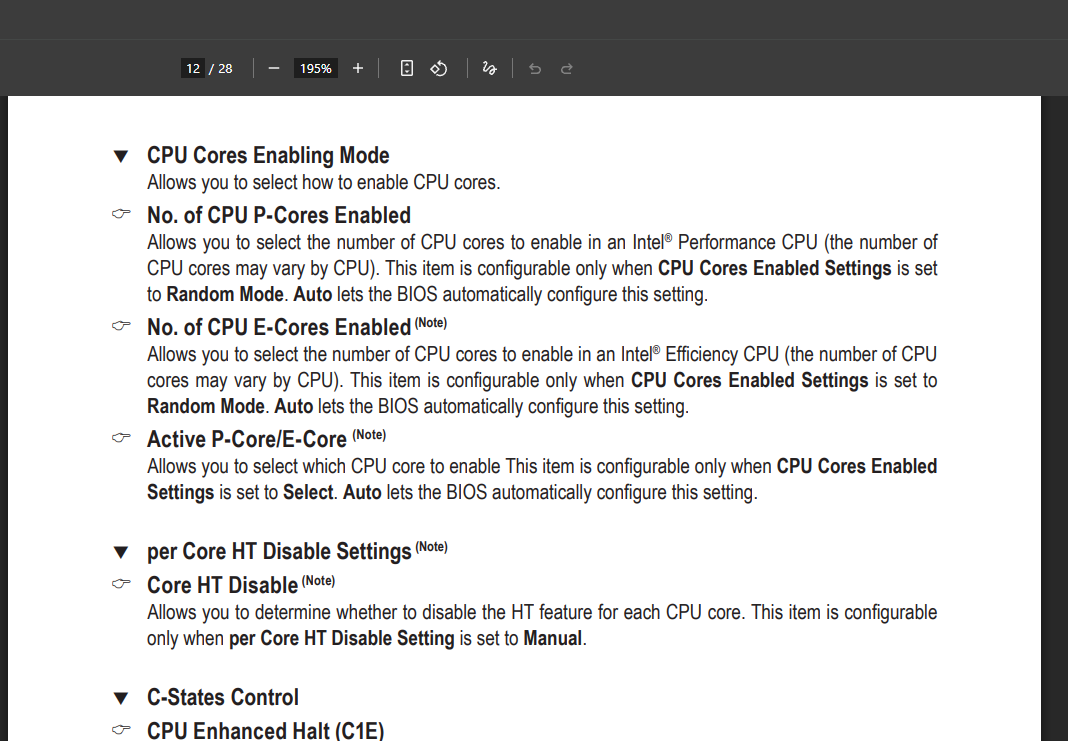This screenshot has height=741, width=1068.
Task: Click the (Note) superscript after Active P-Core/E-Core
Action: (x=369, y=435)
